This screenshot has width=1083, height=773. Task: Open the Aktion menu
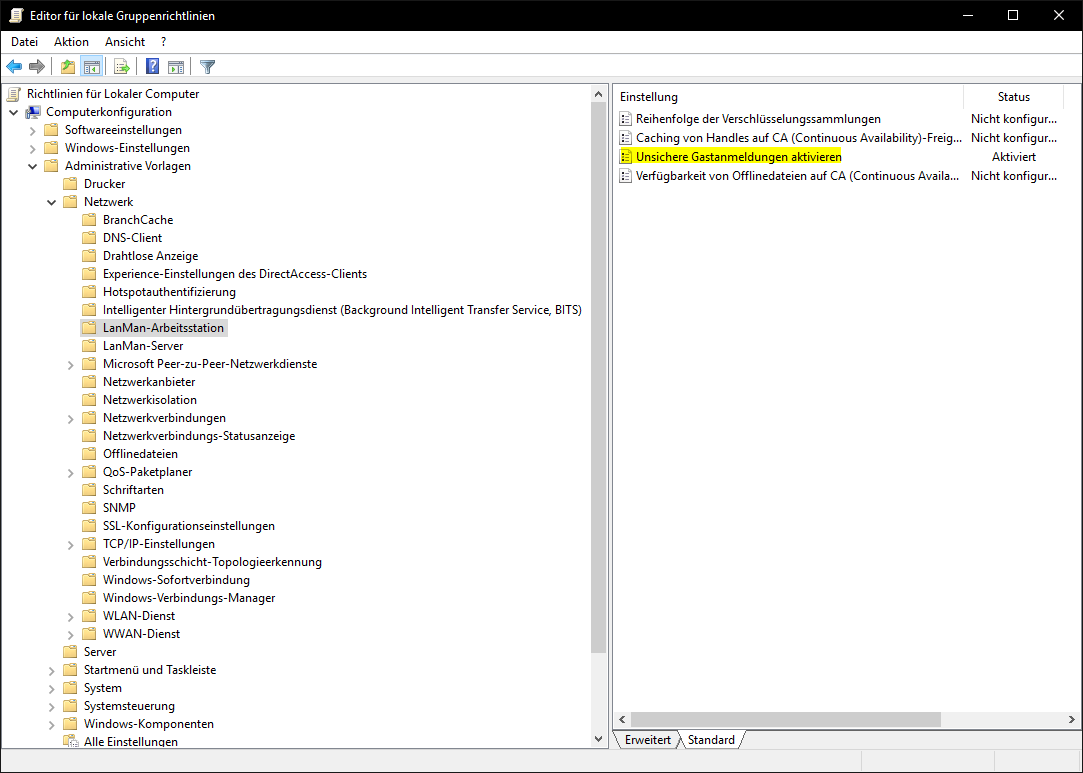[71, 42]
